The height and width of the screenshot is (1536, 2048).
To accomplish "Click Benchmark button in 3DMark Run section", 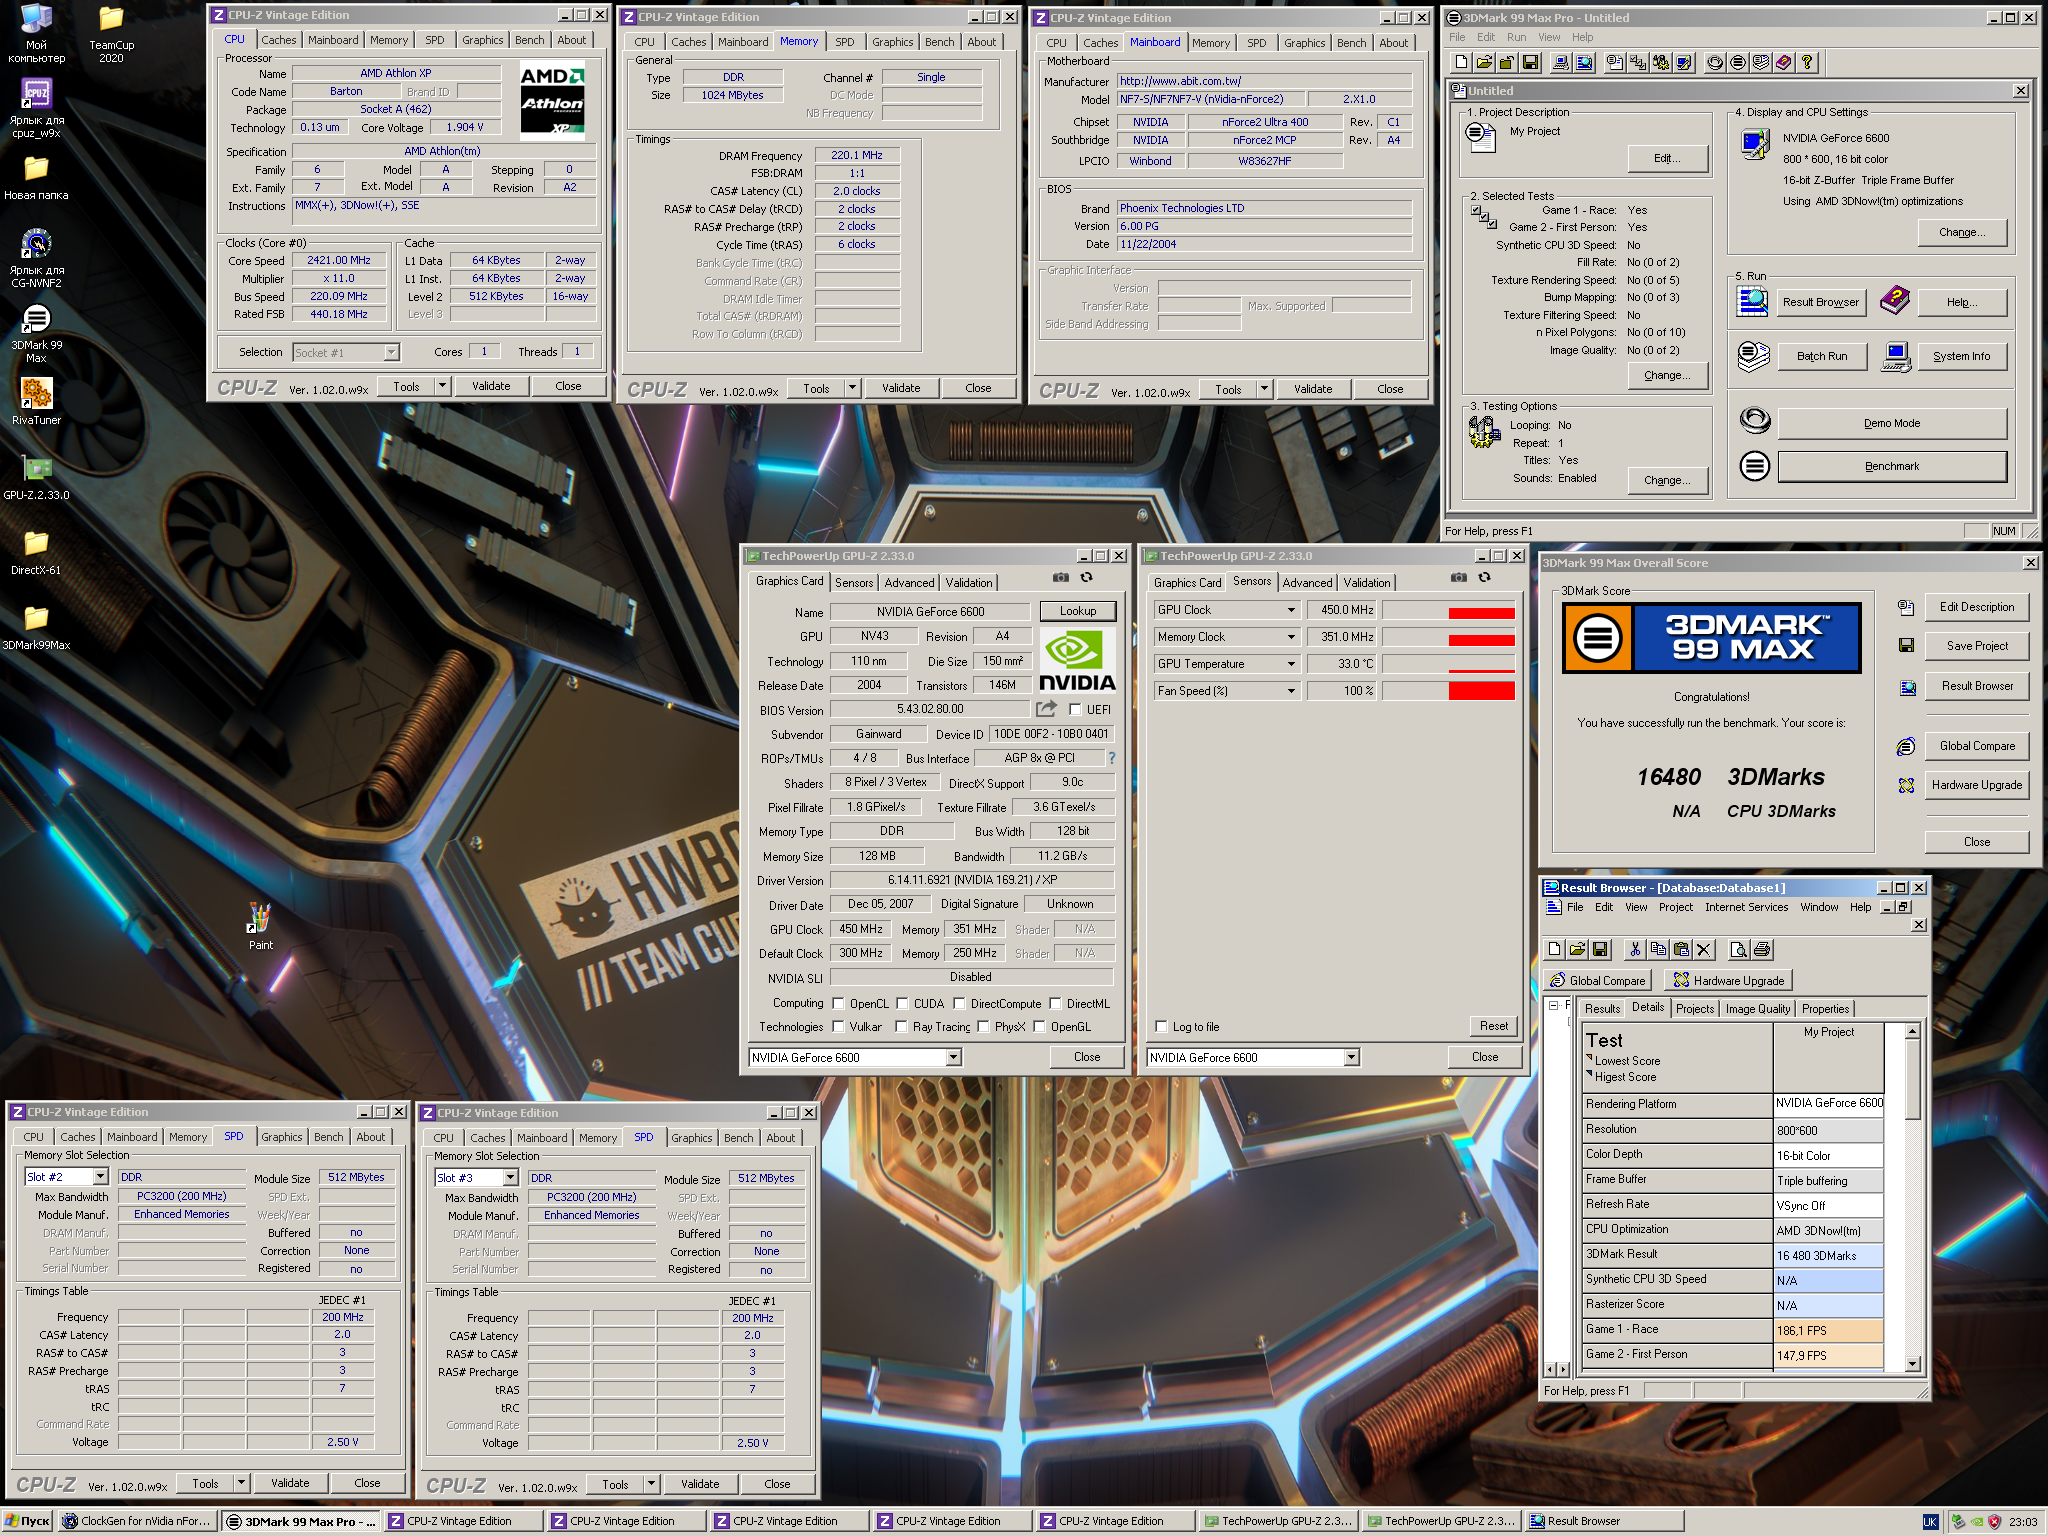I will 1892,467.
